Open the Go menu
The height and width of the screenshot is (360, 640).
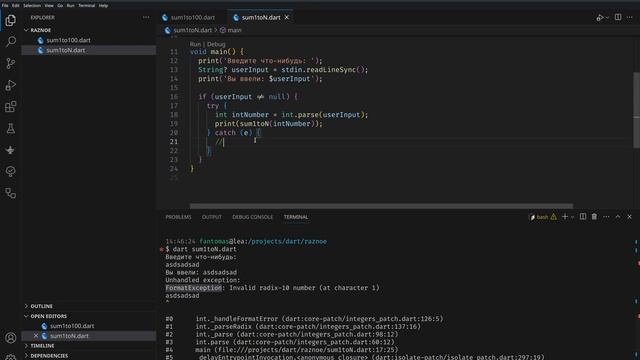tap(60, 6)
